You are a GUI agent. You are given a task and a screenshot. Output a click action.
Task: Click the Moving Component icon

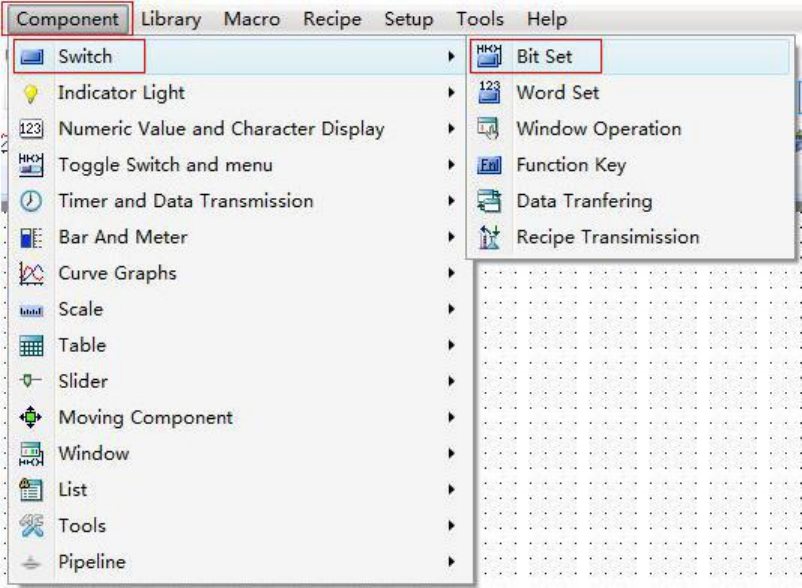31,417
